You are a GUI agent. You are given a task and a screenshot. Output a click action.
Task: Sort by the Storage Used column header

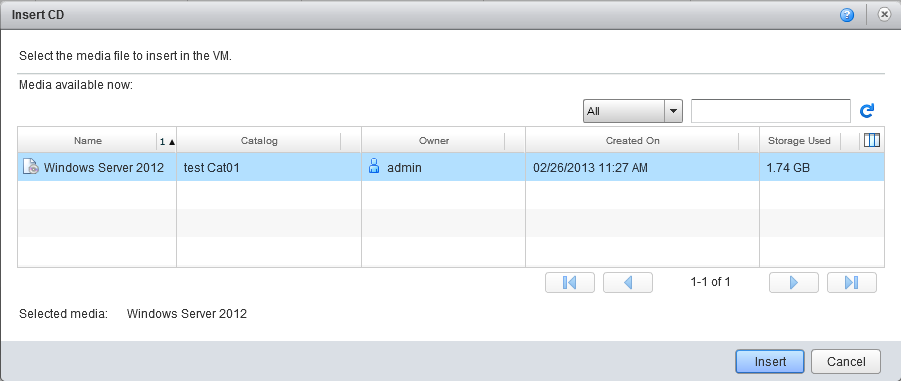[799, 141]
